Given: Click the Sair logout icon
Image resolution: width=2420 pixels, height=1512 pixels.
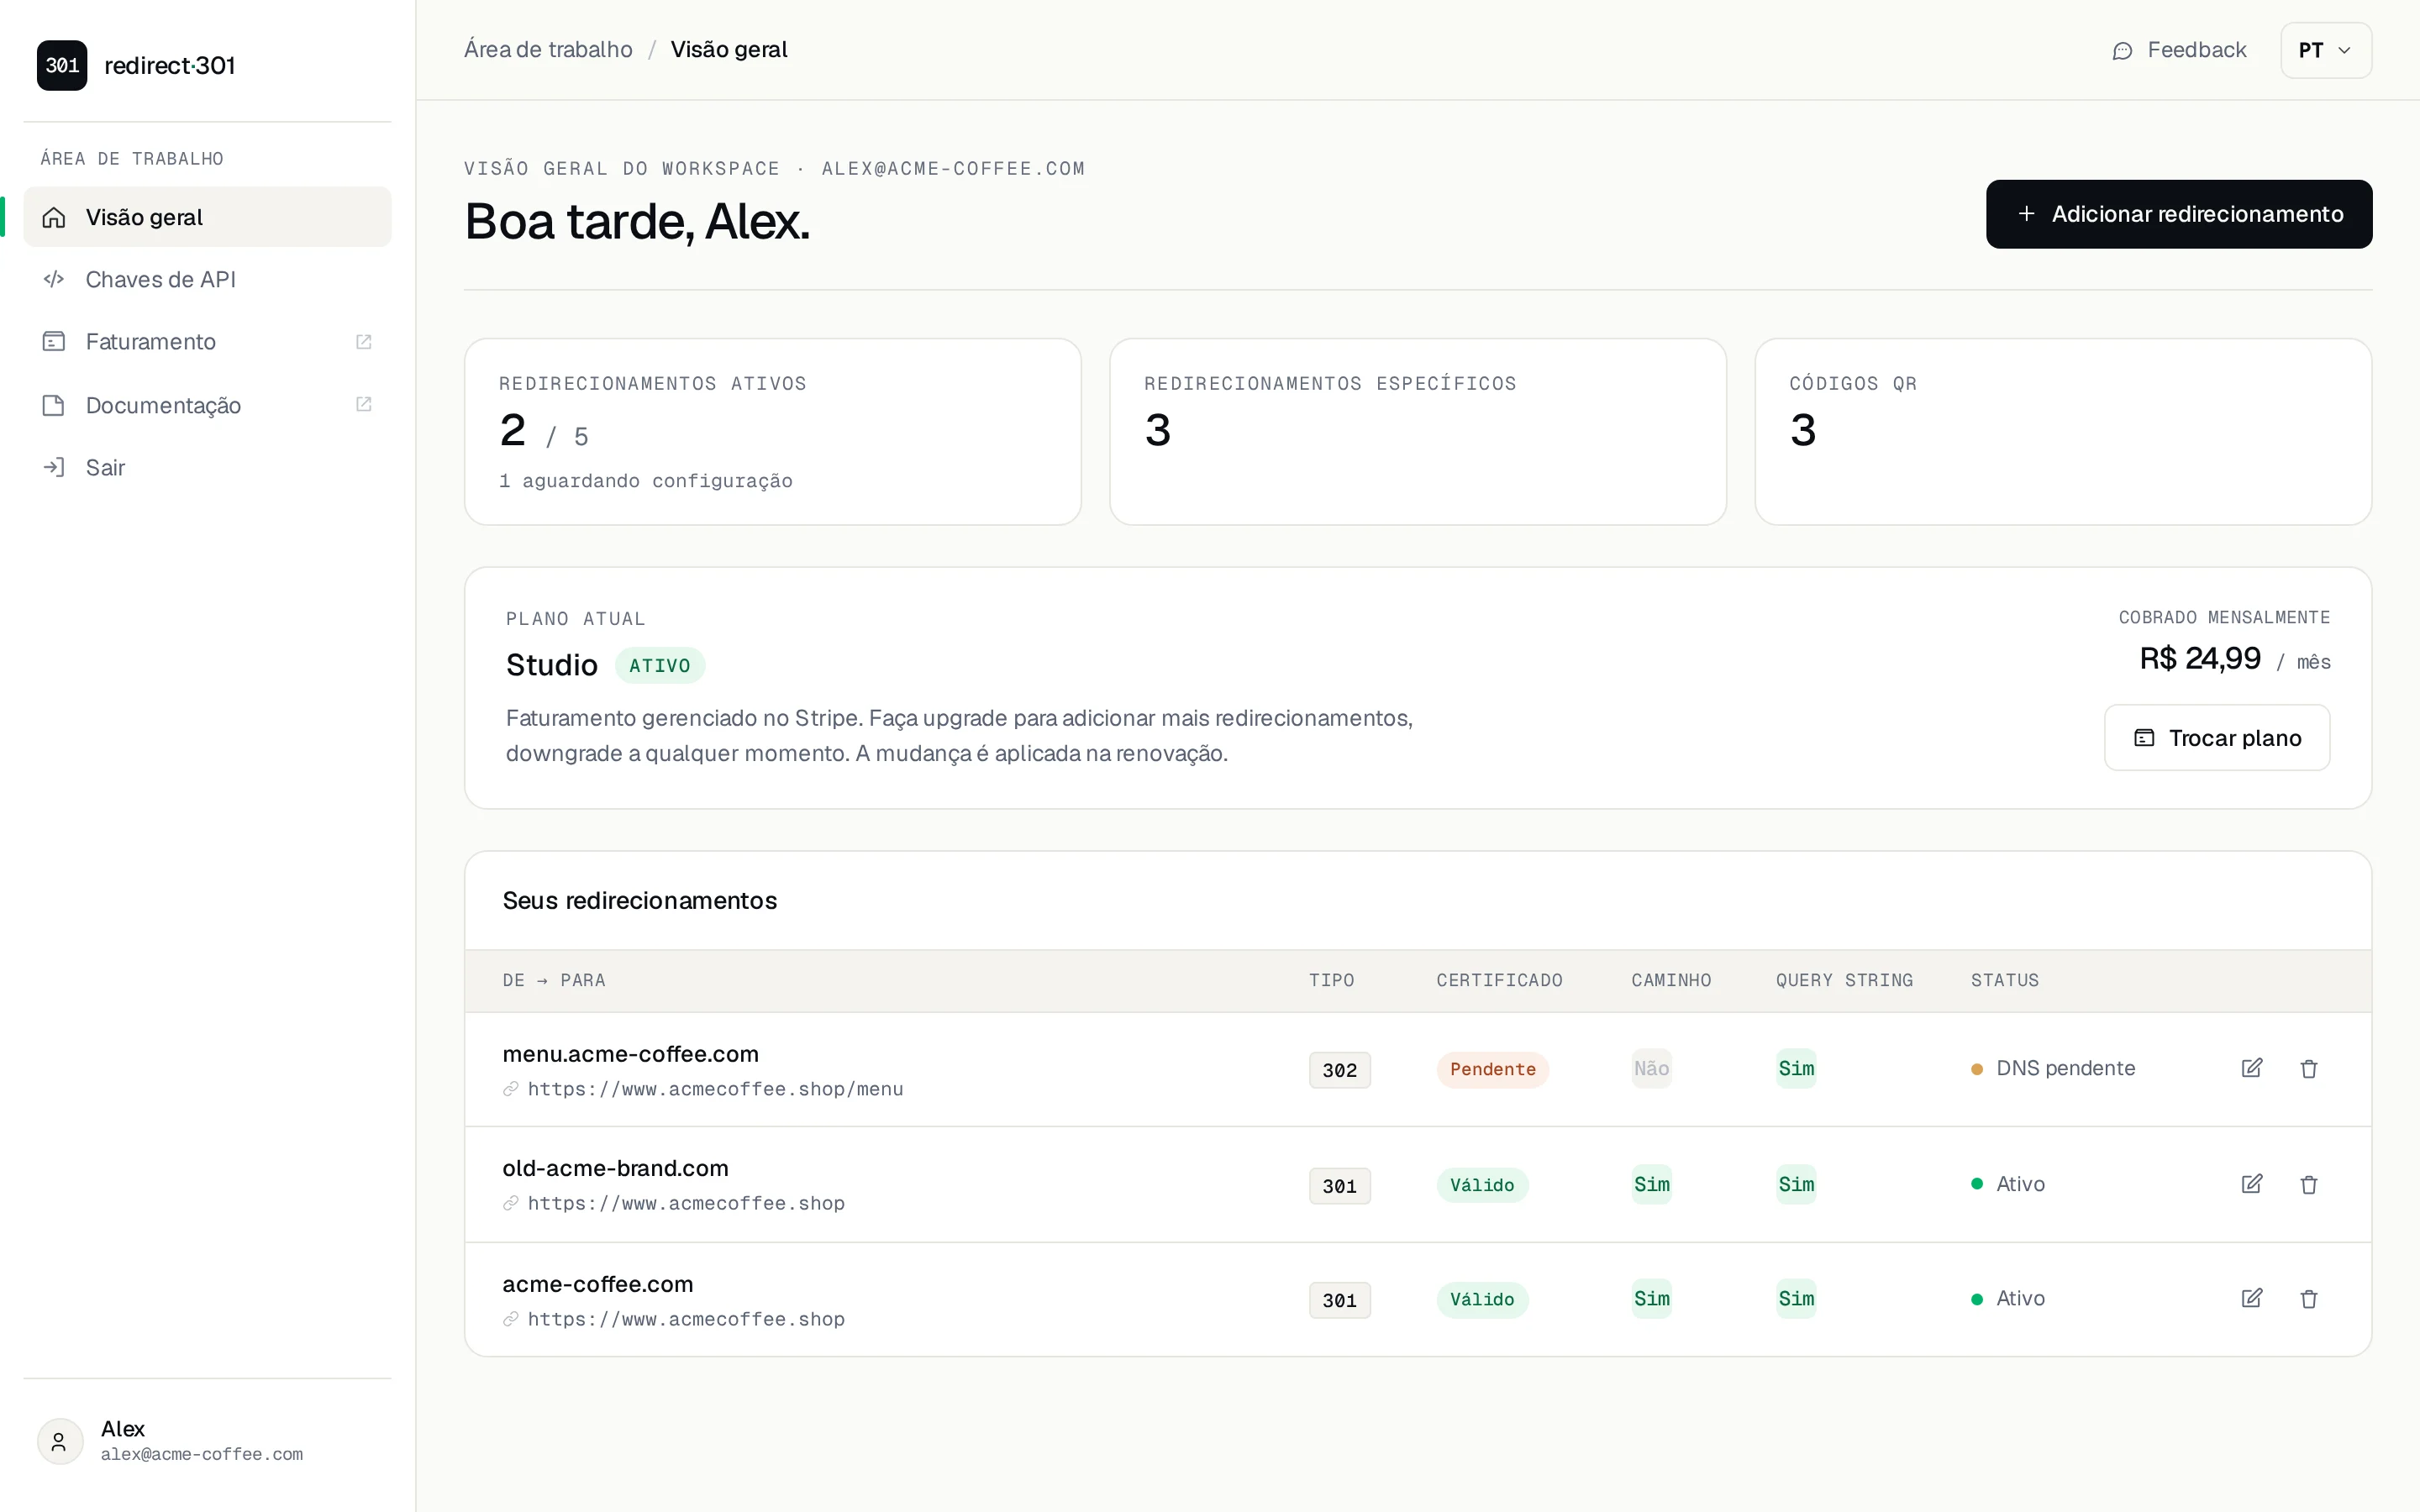Looking at the screenshot, I should (x=54, y=467).
